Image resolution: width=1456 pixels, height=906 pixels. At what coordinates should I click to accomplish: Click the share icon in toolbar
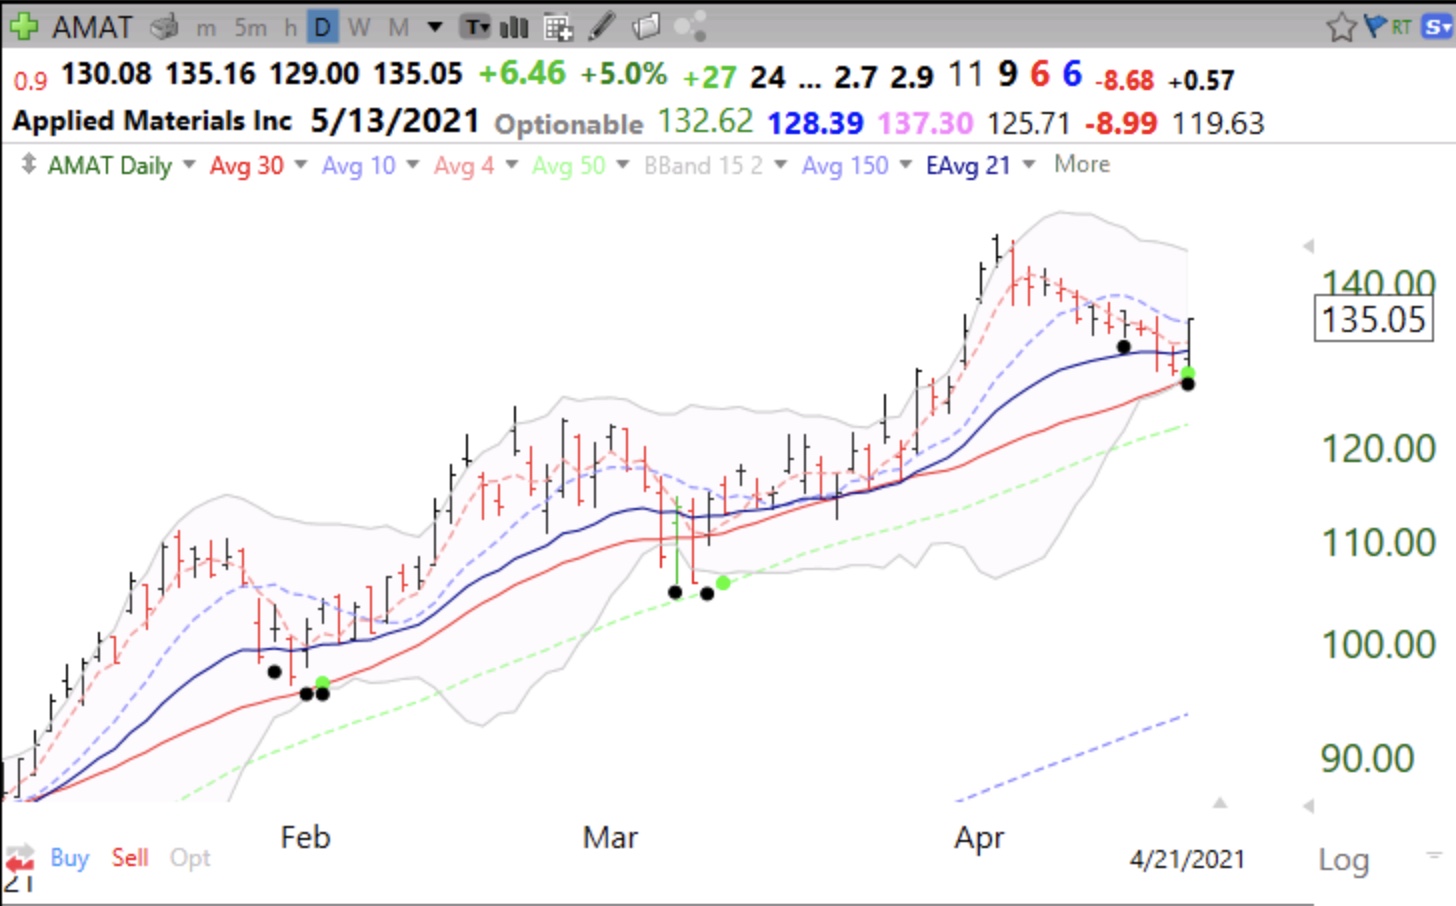tap(691, 26)
